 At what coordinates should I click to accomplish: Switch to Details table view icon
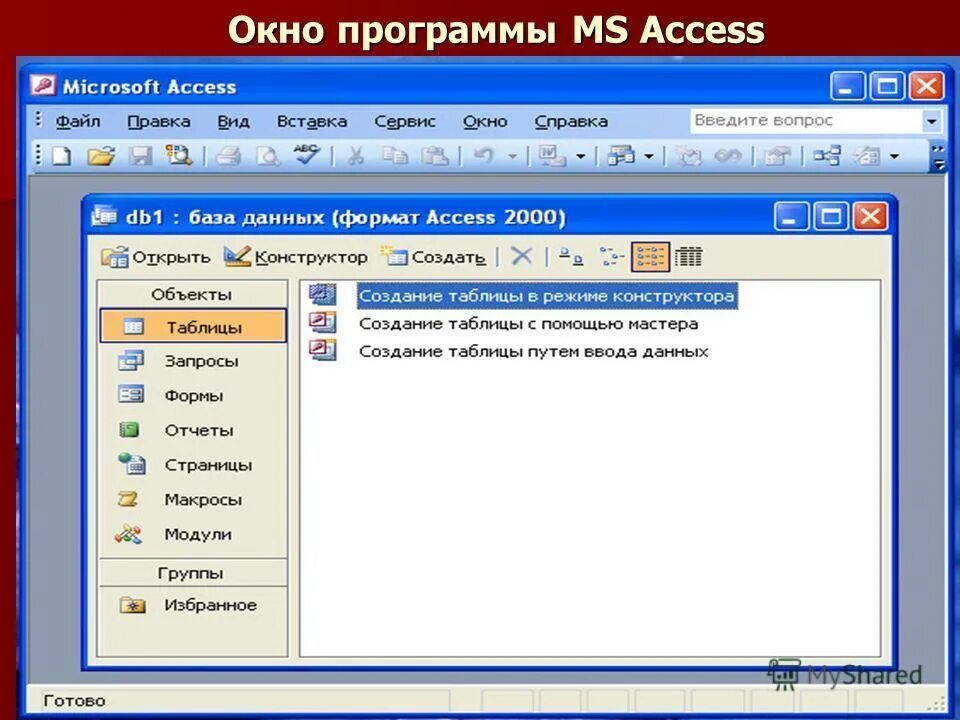point(689,257)
